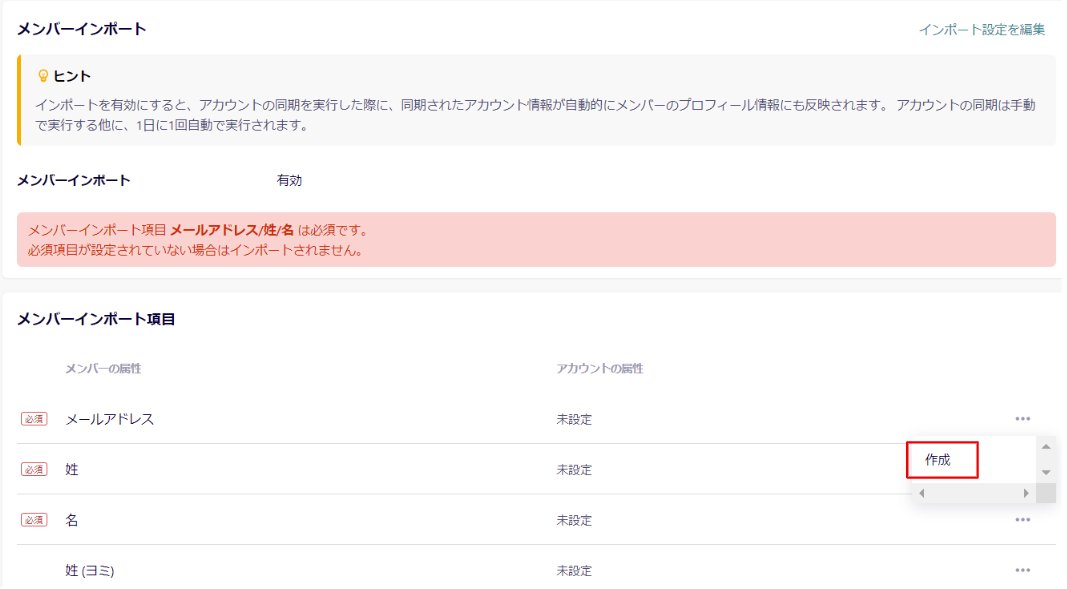Image resolution: width=1067 pixels, height=589 pixels.
Task: Click the red required-fields warning banner
Action: 536,239
